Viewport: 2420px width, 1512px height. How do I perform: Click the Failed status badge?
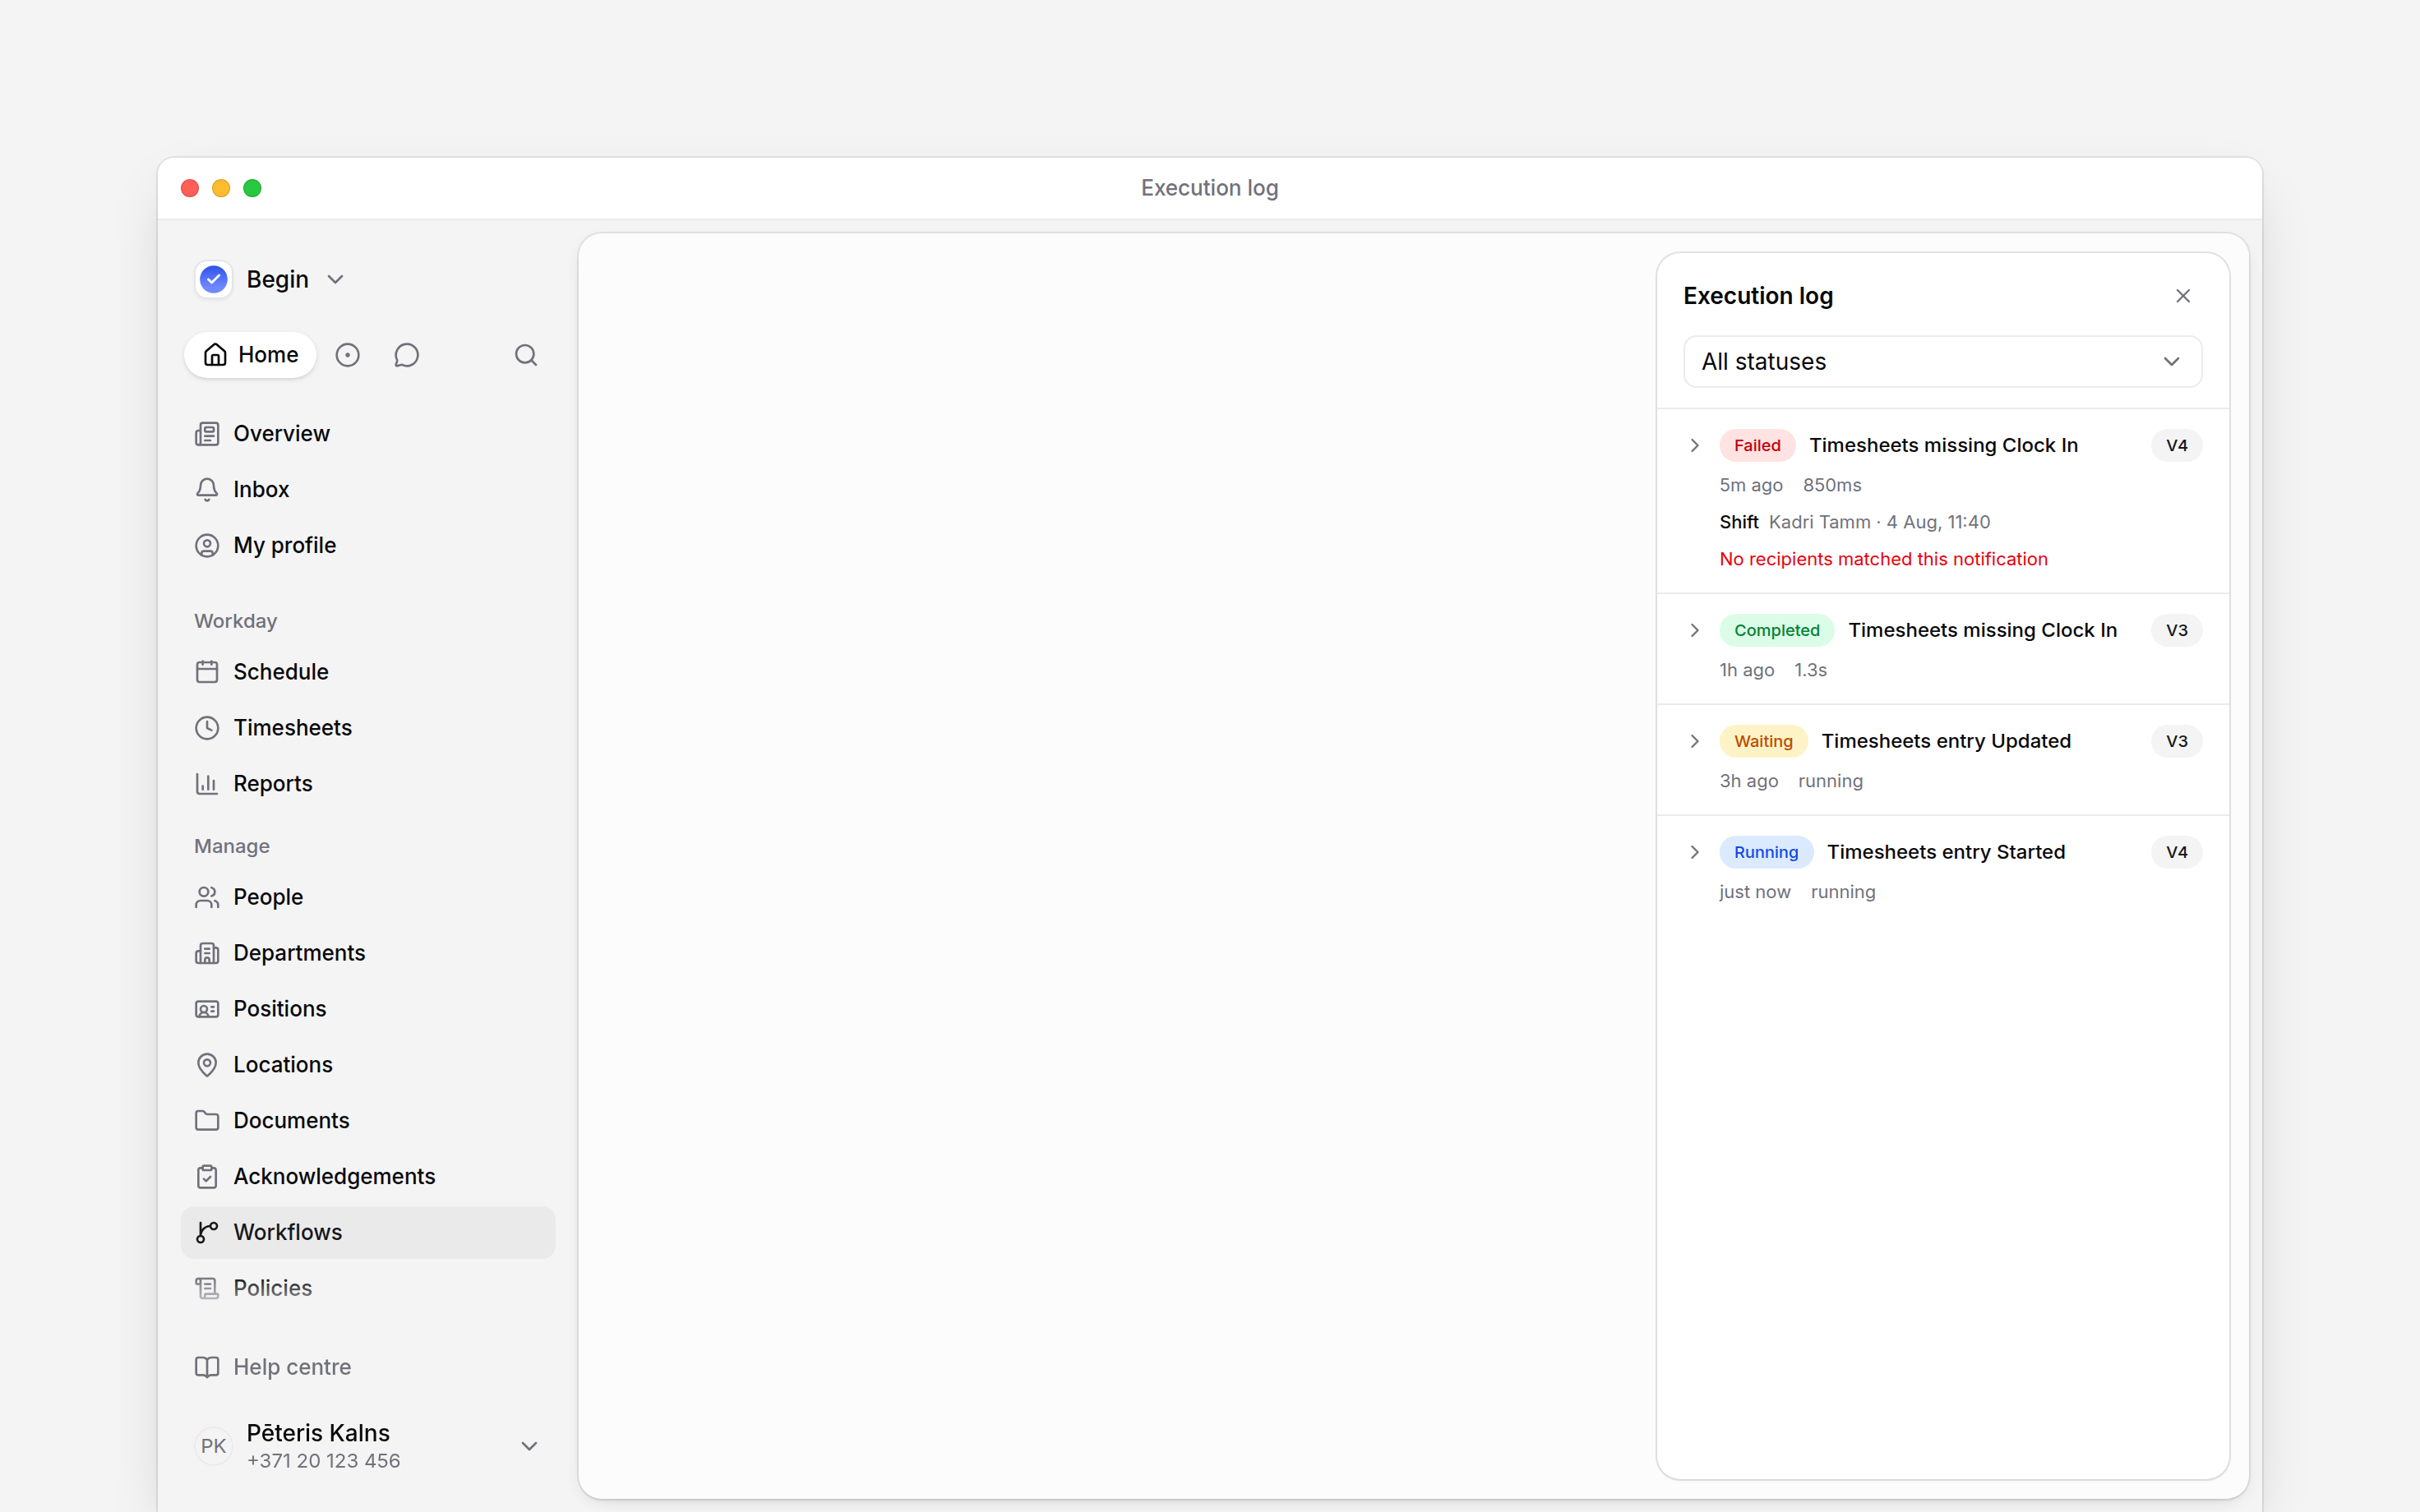click(x=1757, y=446)
